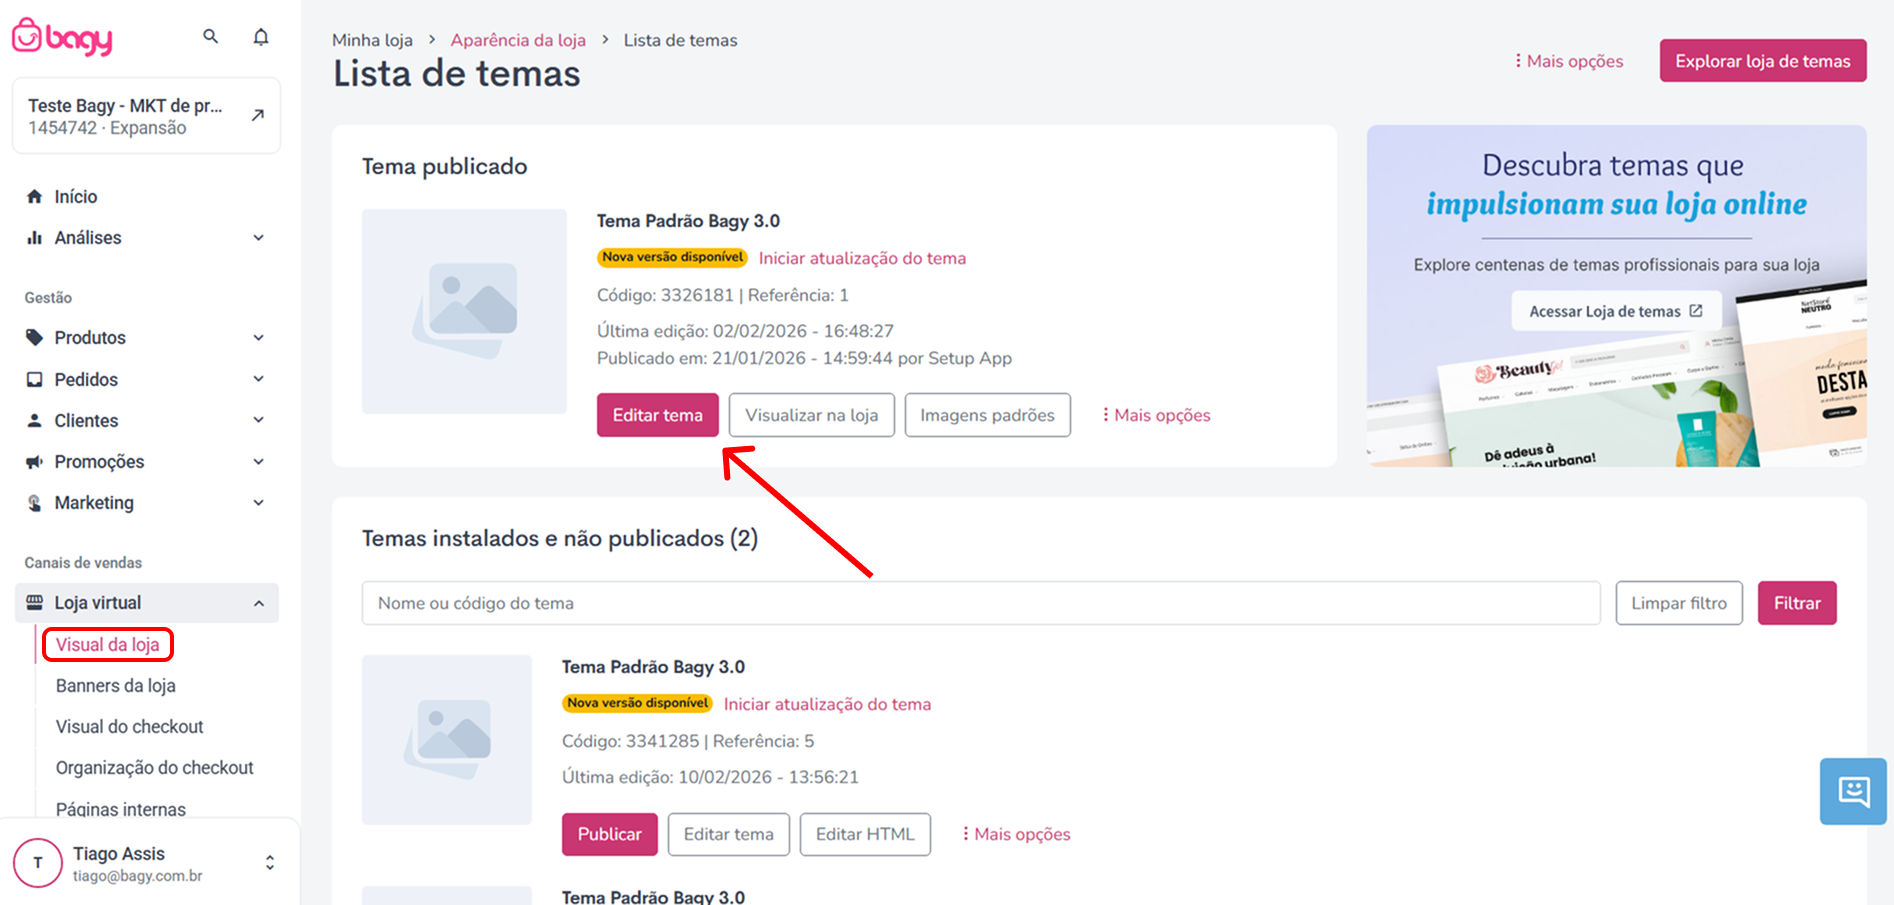The width and height of the screenshot is (1894, 905).
Task: Click the Análises bar chart icon
Action: pos(35,238)
